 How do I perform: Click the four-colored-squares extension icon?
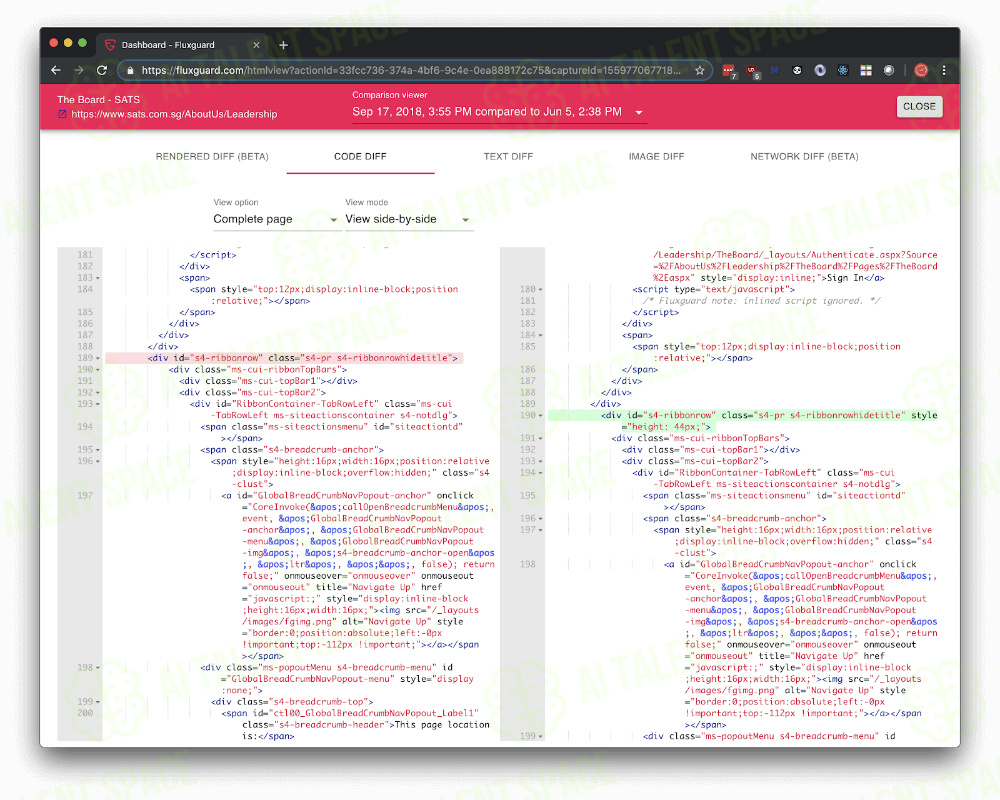coord(866,71)
